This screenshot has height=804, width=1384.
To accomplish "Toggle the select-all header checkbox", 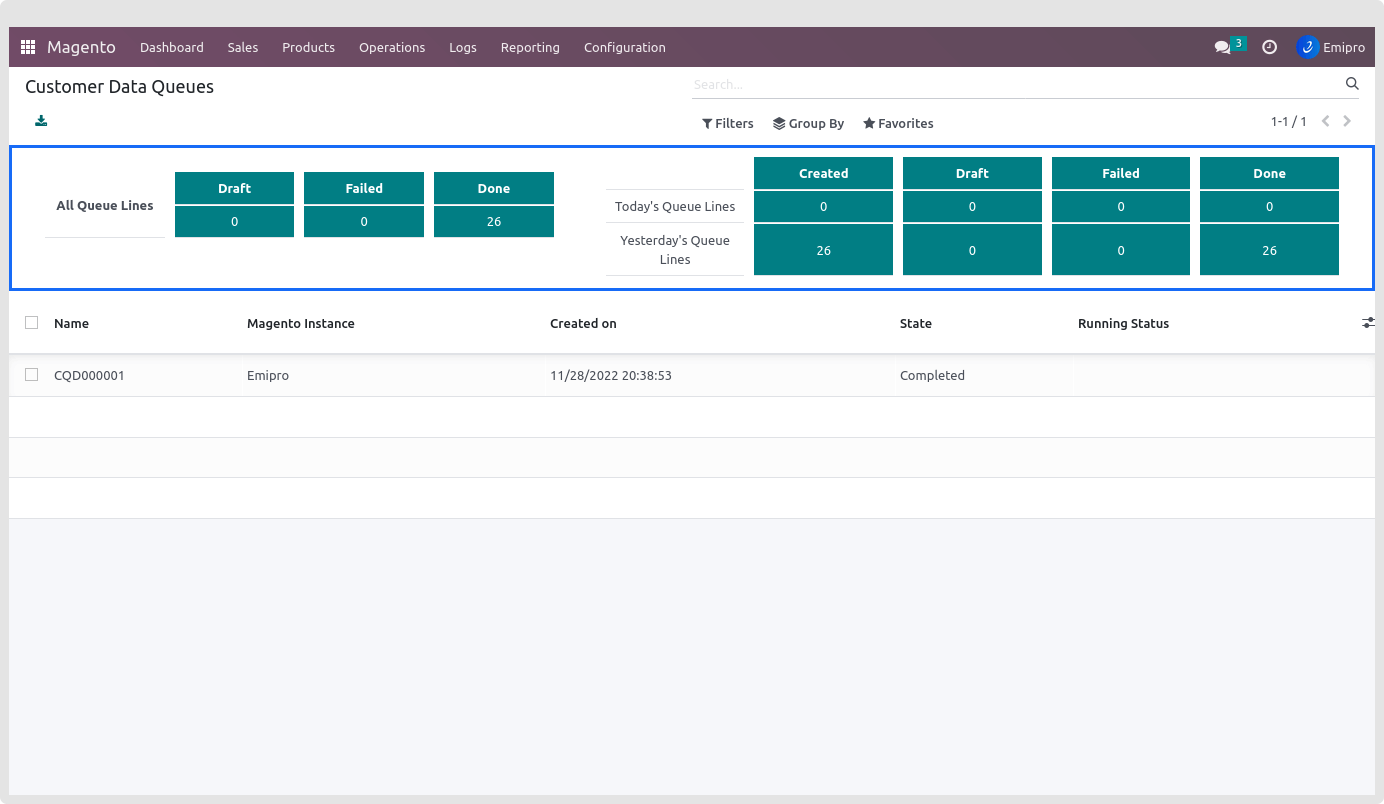I will (32, 322).
